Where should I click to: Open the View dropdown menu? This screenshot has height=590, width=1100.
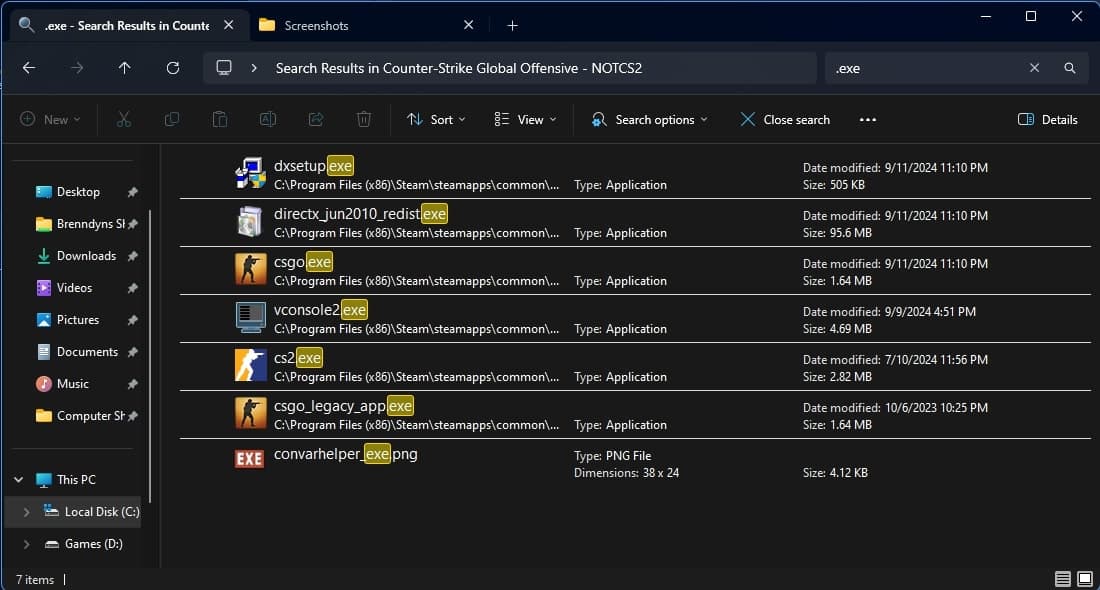524,119
